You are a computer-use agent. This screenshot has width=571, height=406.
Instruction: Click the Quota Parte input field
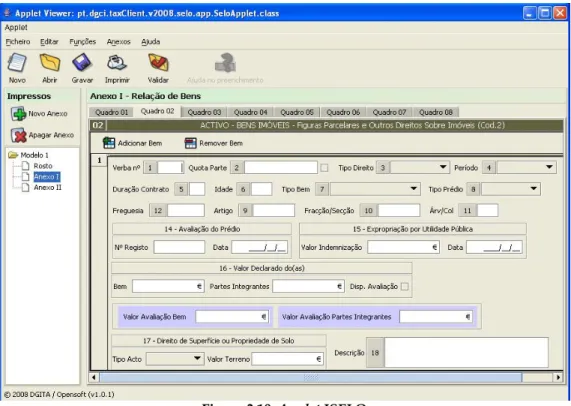[281, 168]
